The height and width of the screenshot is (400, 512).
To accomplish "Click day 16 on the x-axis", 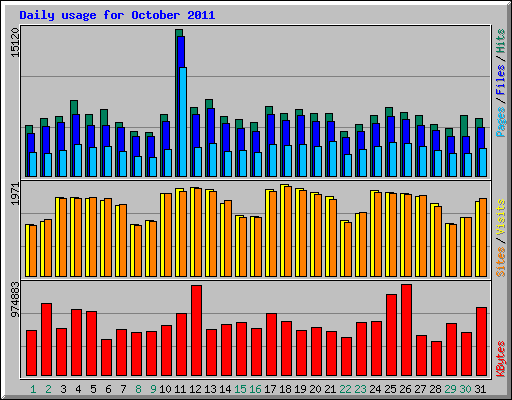I will click(255, 389).
